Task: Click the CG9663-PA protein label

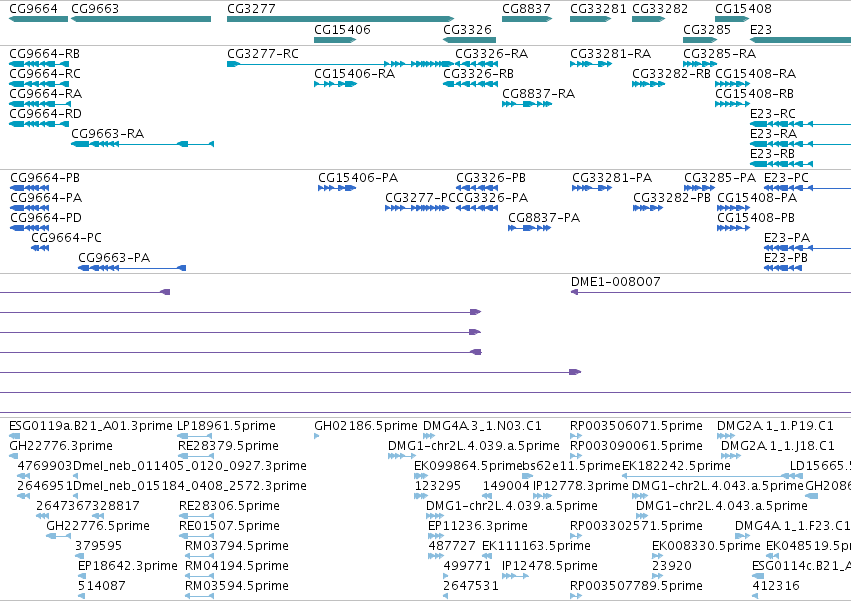Action: coord(114,258)
